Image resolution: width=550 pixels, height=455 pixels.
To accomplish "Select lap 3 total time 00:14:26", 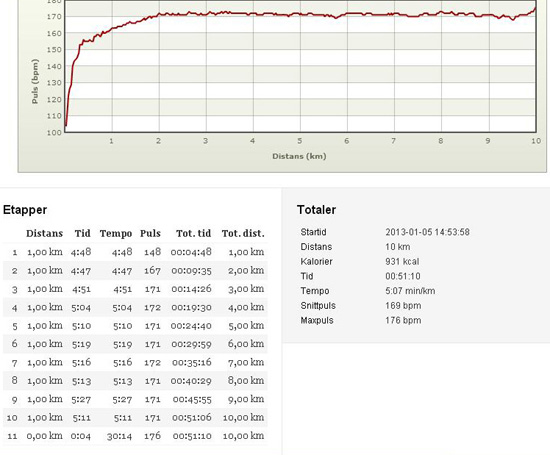I will 191,289.
